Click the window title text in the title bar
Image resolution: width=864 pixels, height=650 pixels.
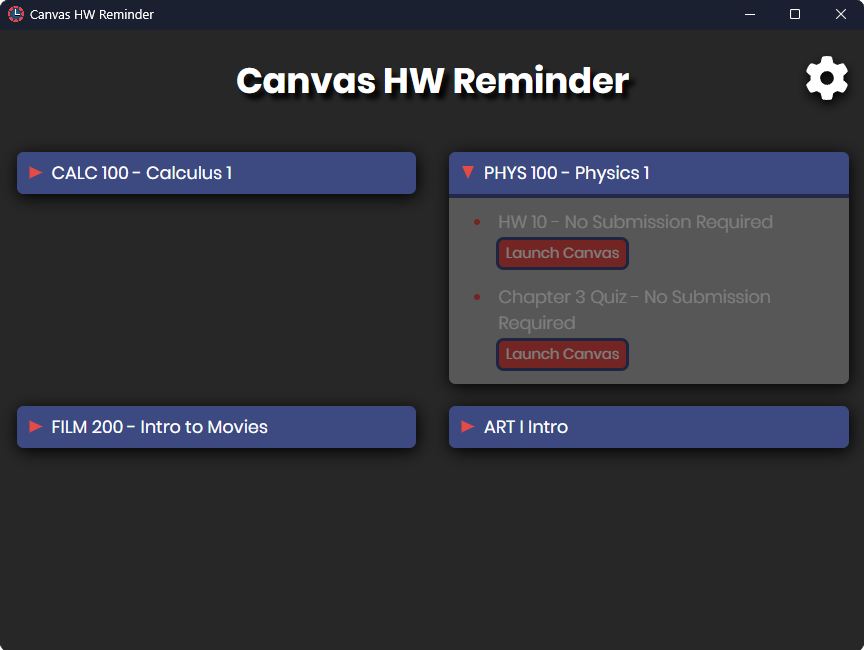pyautogui.click(x=92, y=15)
